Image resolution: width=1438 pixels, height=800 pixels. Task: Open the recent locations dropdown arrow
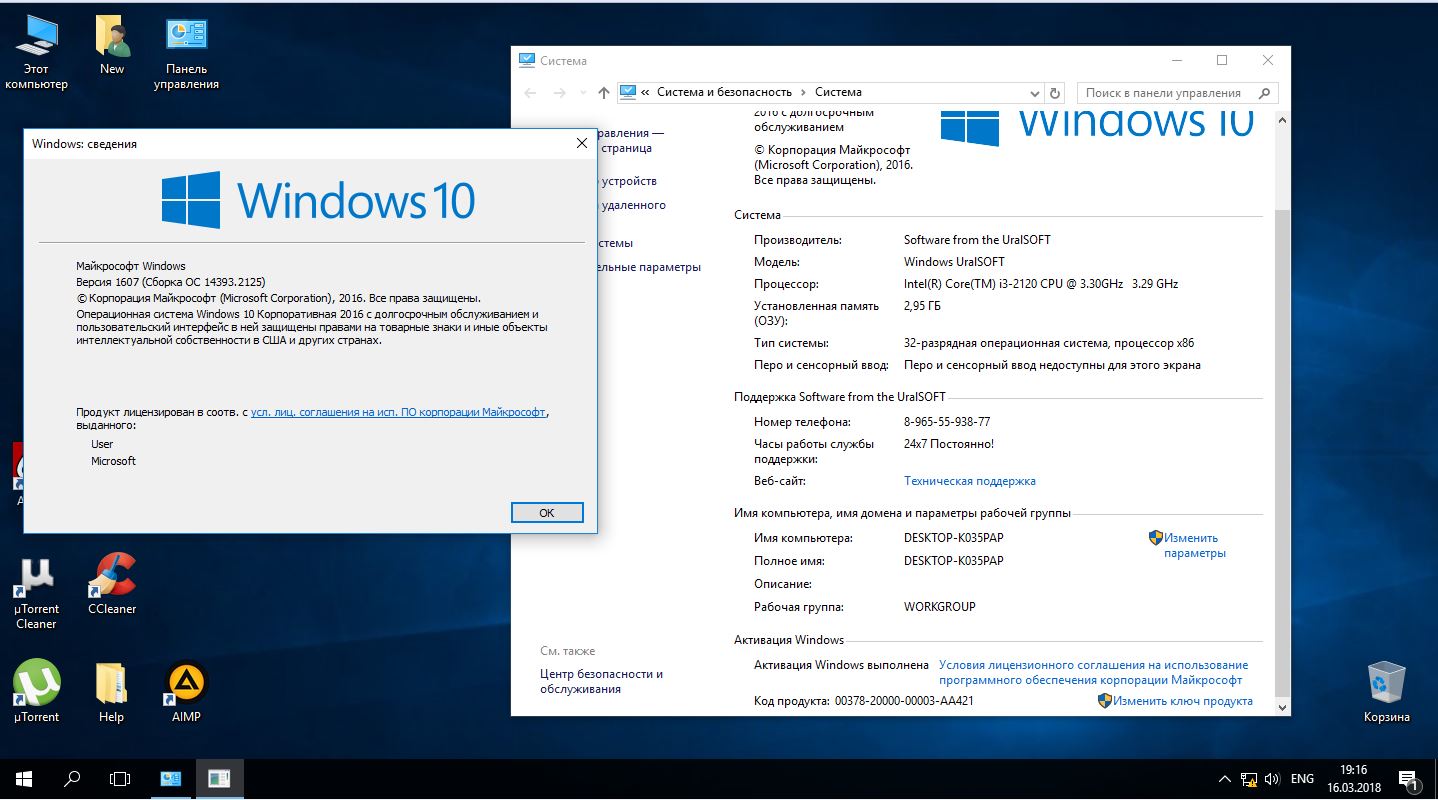click(582, 93)
